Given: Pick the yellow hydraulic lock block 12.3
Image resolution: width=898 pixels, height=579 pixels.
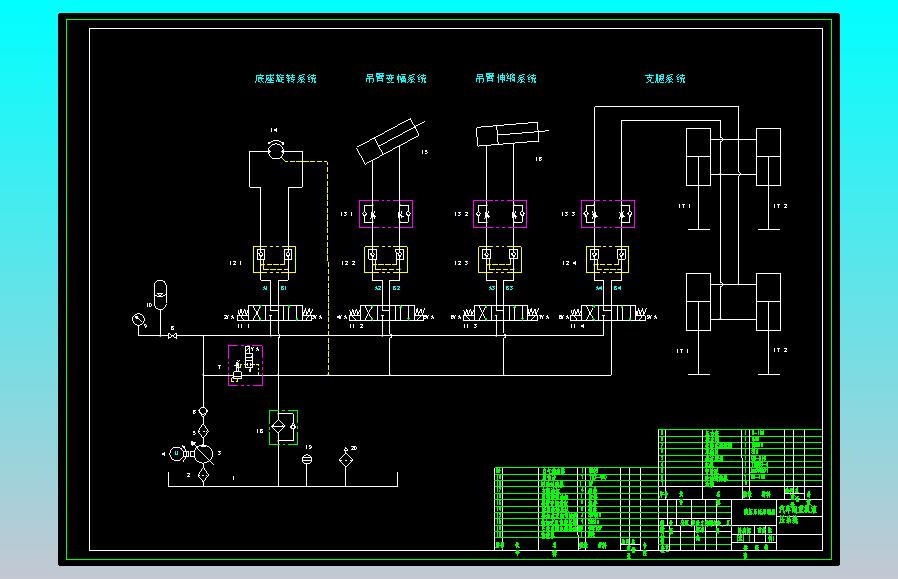Looking at the screenshot, I should tap(500, 259).
